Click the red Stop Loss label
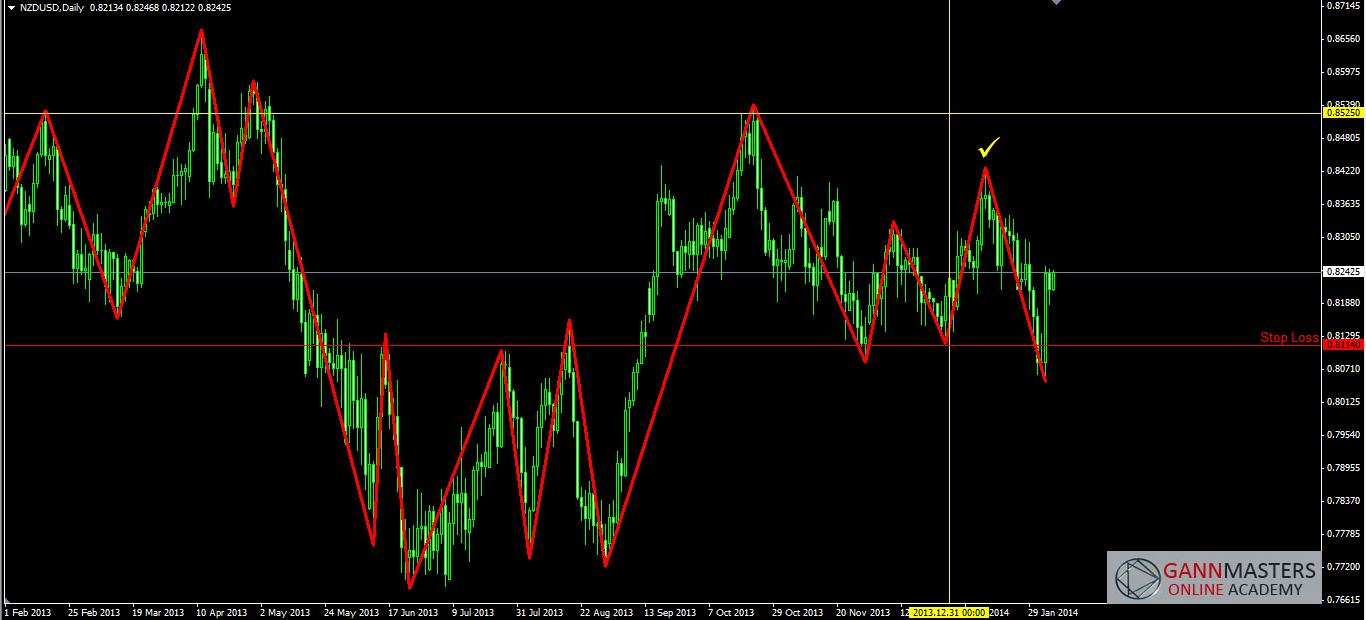This screenshot has width=1366, height=620. (x=1288, y=338)
